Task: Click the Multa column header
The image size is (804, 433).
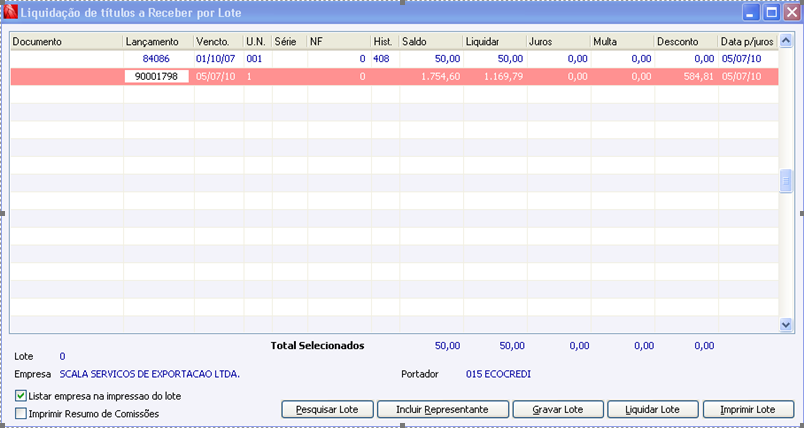Action: pos(622,42)
